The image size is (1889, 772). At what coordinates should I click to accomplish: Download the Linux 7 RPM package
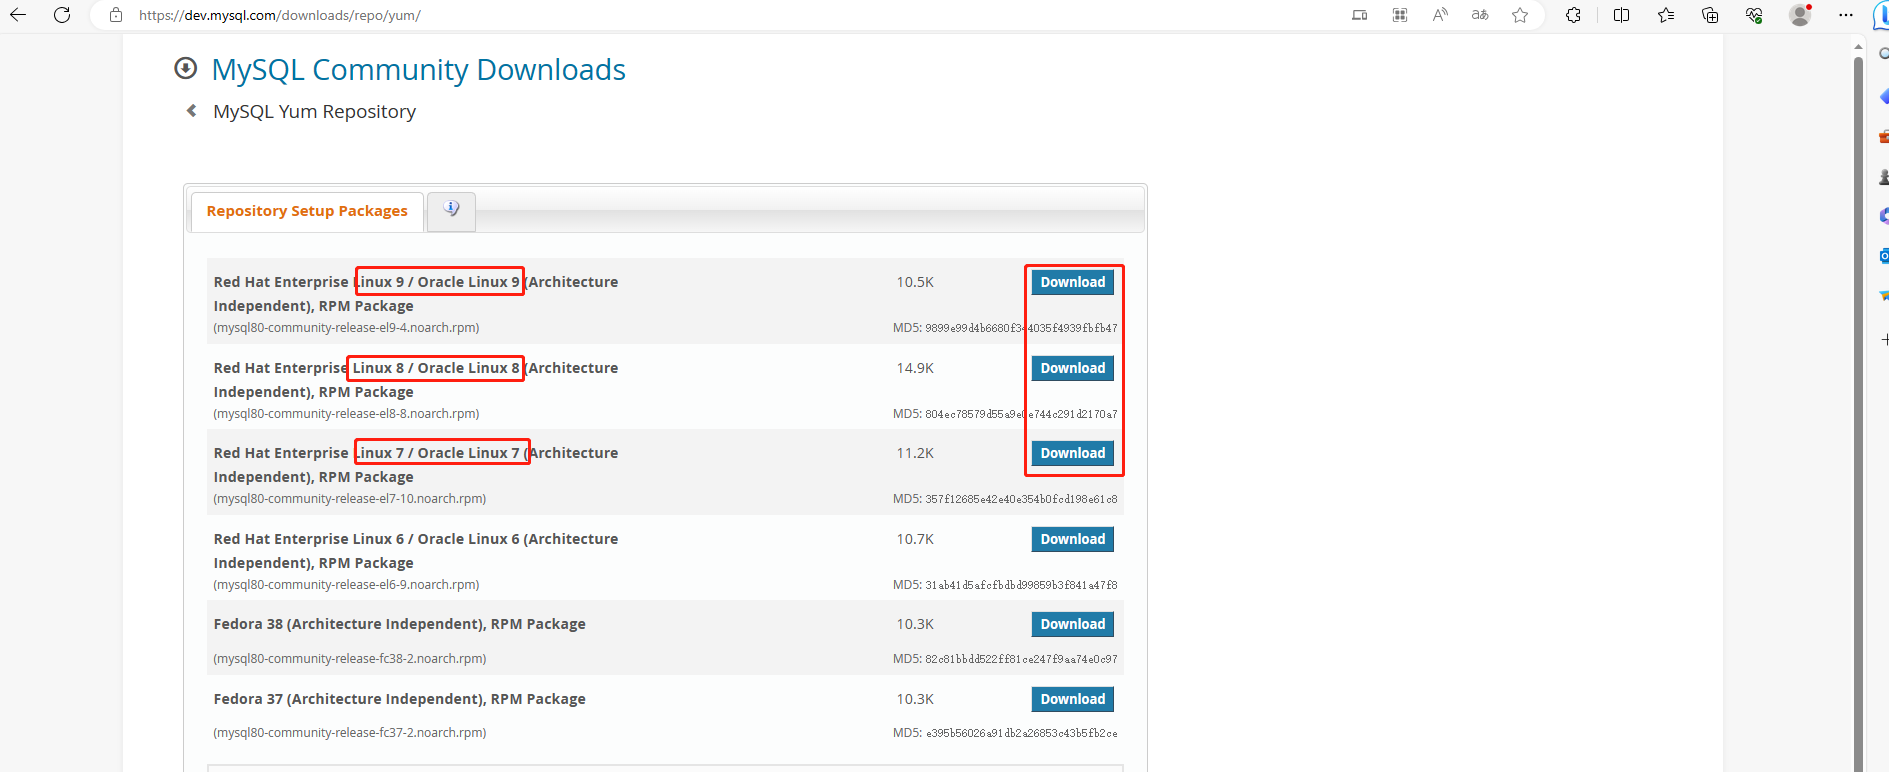pos(1073,453)
